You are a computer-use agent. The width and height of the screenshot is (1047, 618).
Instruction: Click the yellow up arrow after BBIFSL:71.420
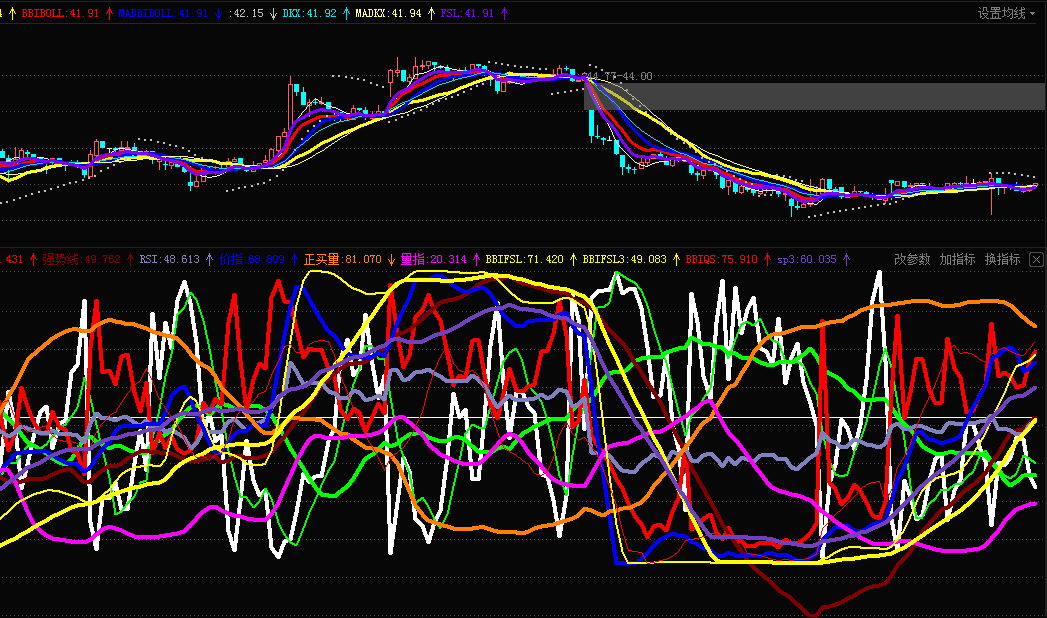point(573,260)
